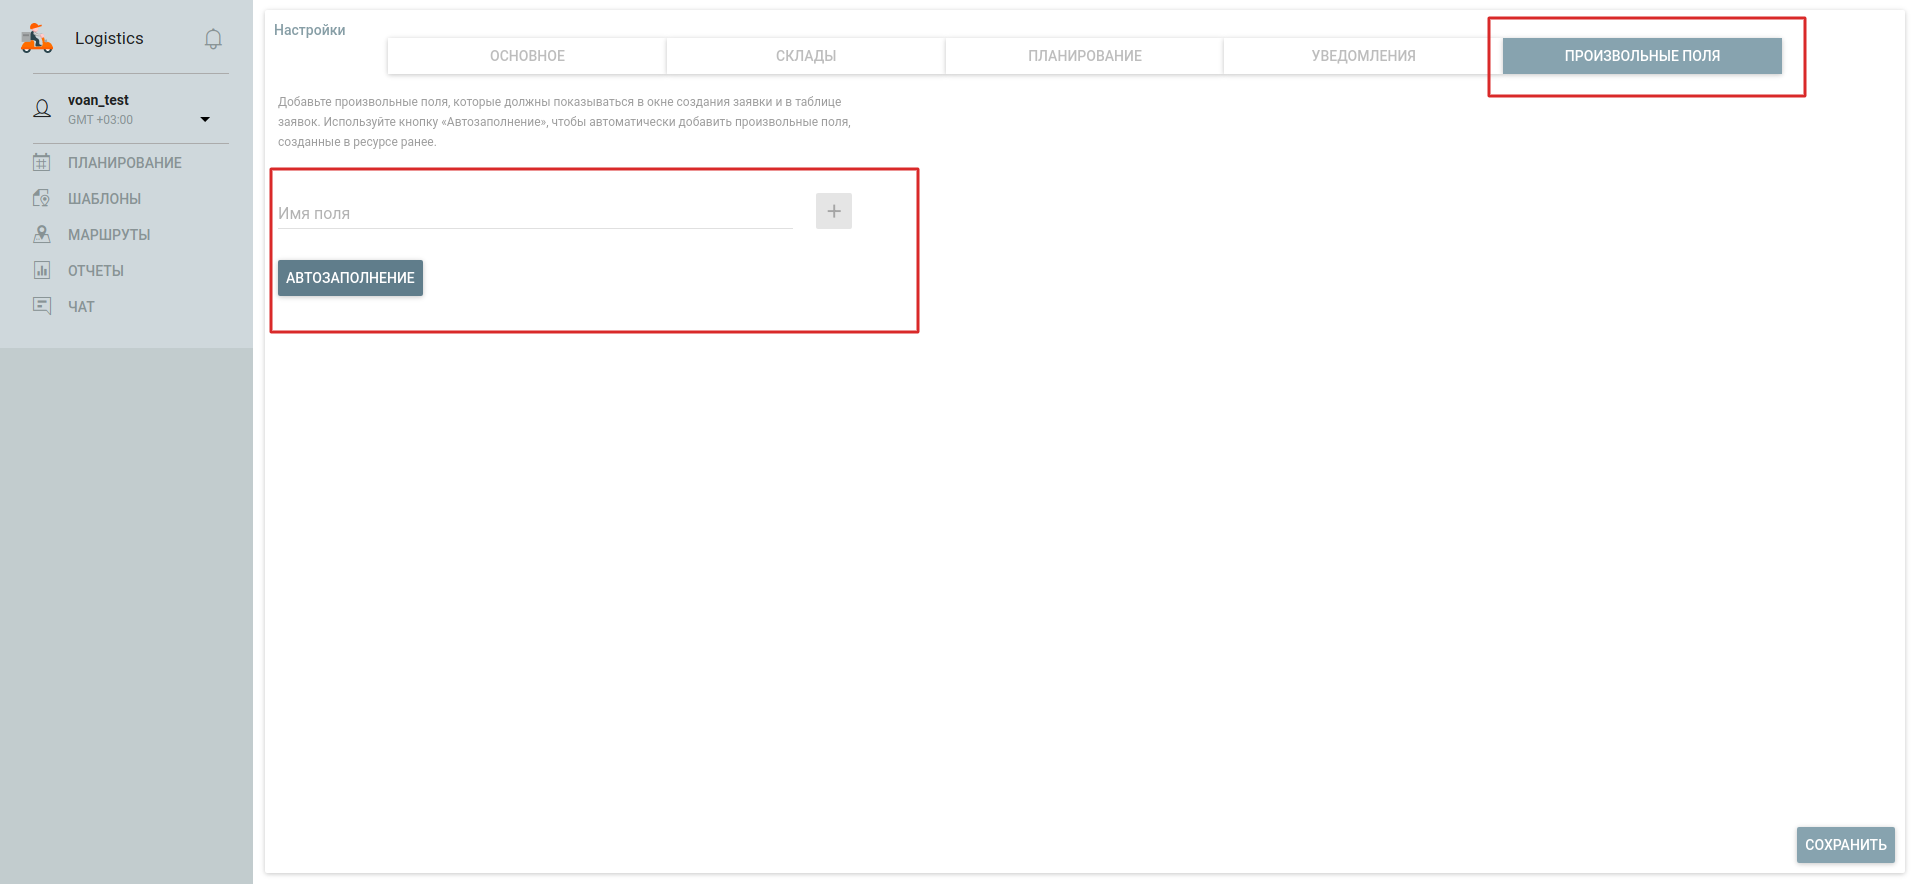The width and height of the screenshot is (1916, 884).
Task: Click the Сохранить button
Action: (x=1845, y=845)
